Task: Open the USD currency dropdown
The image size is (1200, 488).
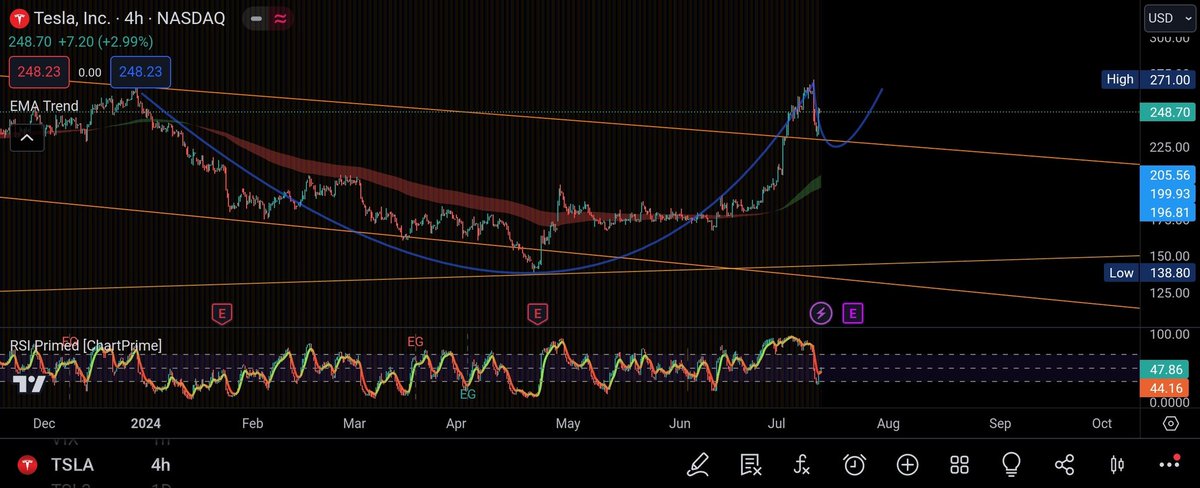Action: pyautogui.click(x=1168, y=18)
